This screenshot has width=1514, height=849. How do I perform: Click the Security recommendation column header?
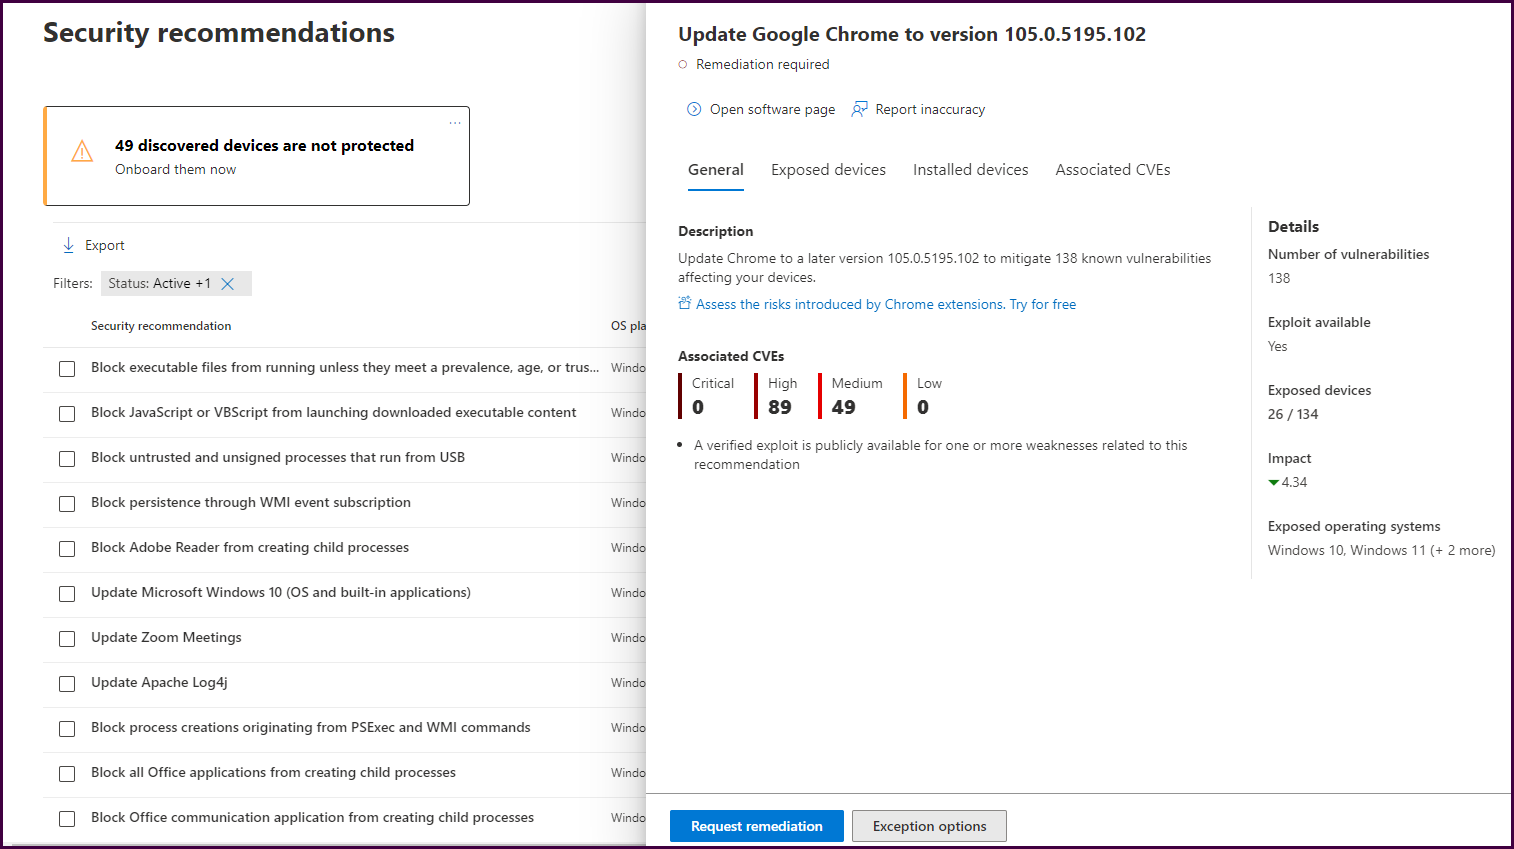coord(160,325)
